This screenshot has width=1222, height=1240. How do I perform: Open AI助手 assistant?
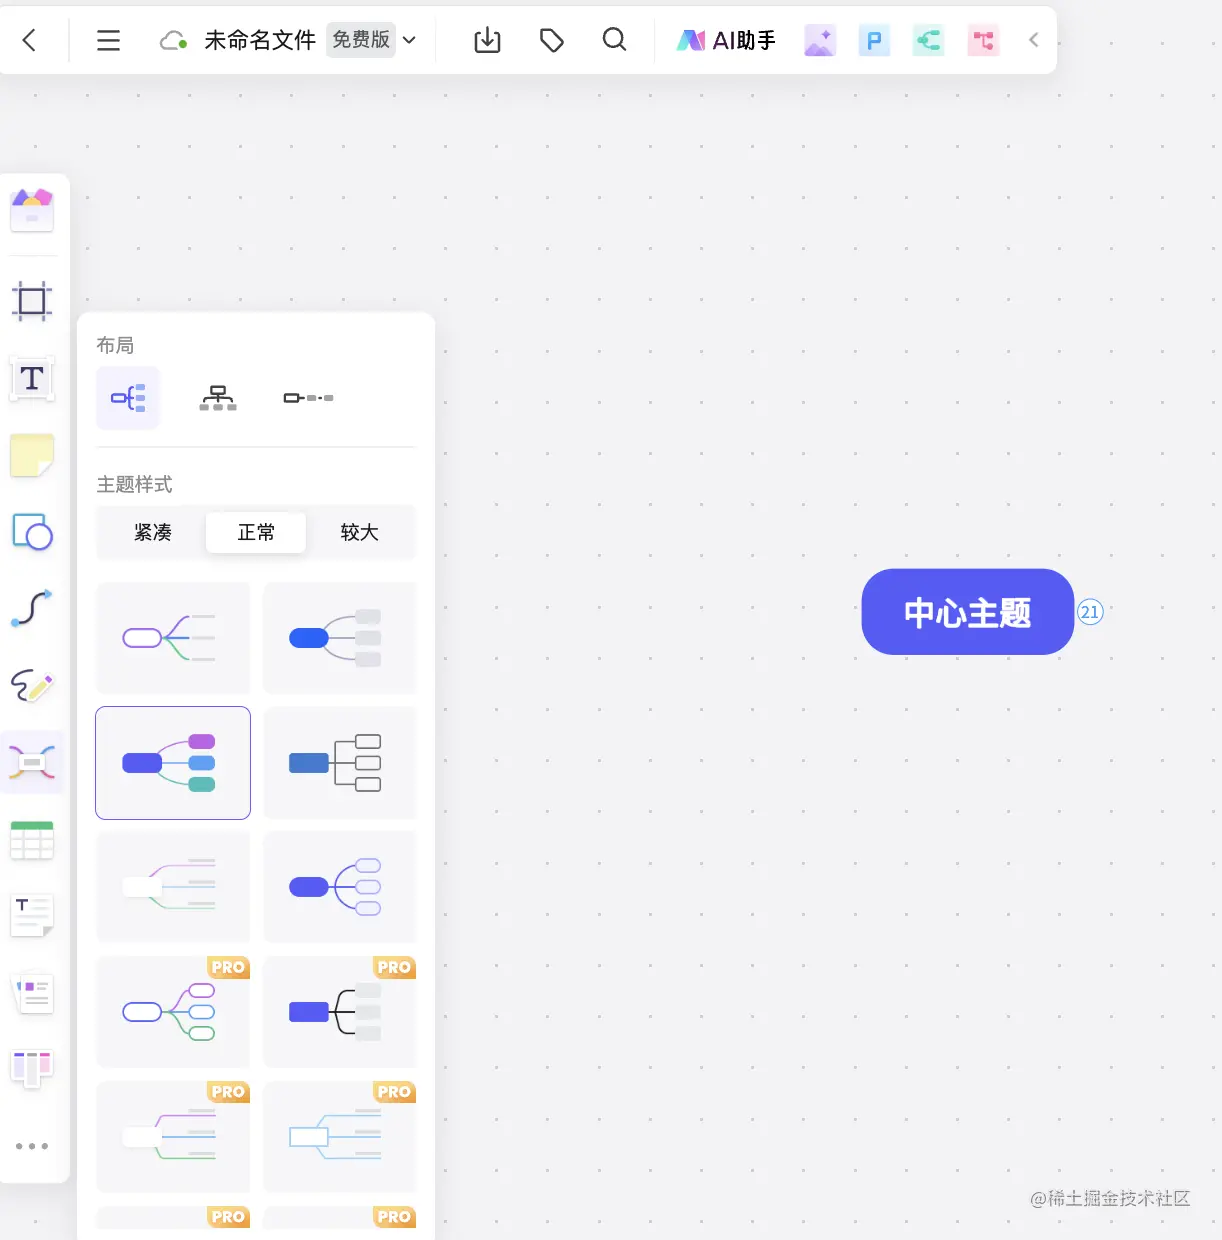pos(726,40)
